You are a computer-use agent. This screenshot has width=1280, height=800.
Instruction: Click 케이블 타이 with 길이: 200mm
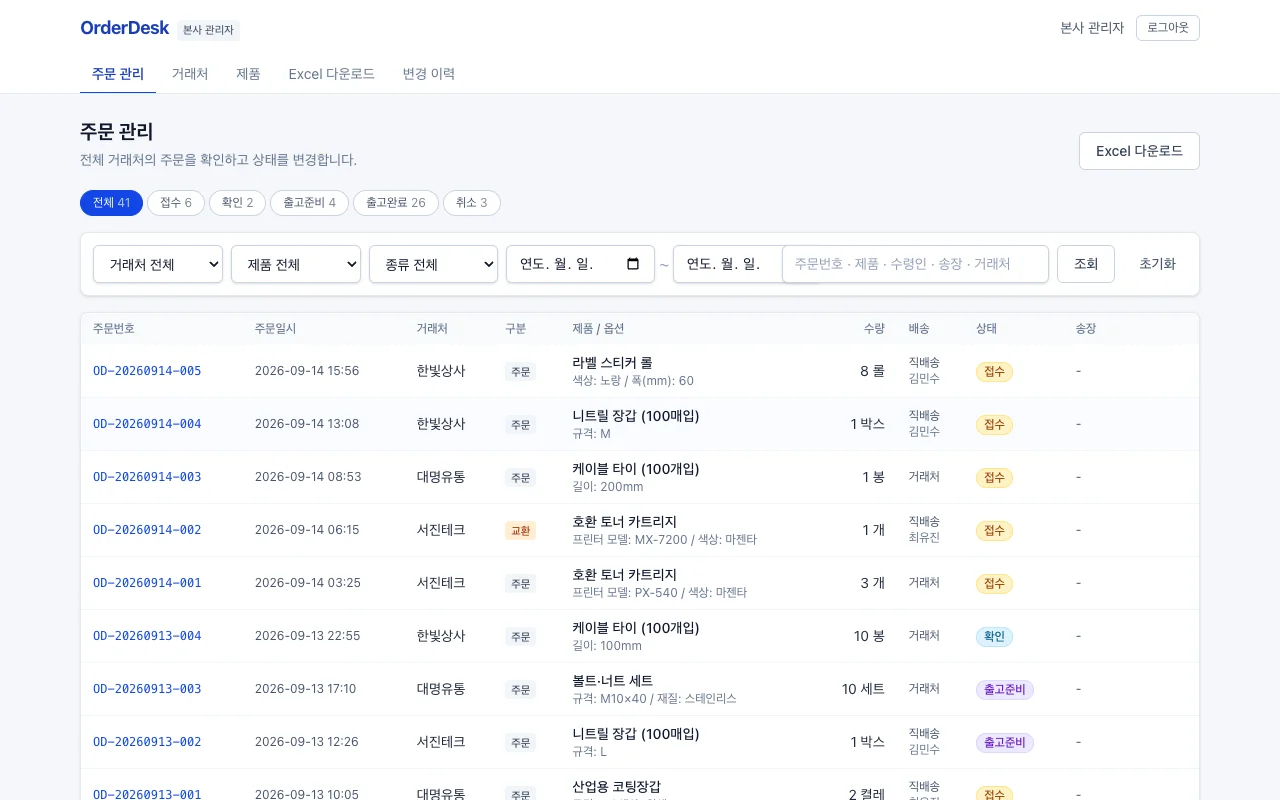tap(635, 468)
